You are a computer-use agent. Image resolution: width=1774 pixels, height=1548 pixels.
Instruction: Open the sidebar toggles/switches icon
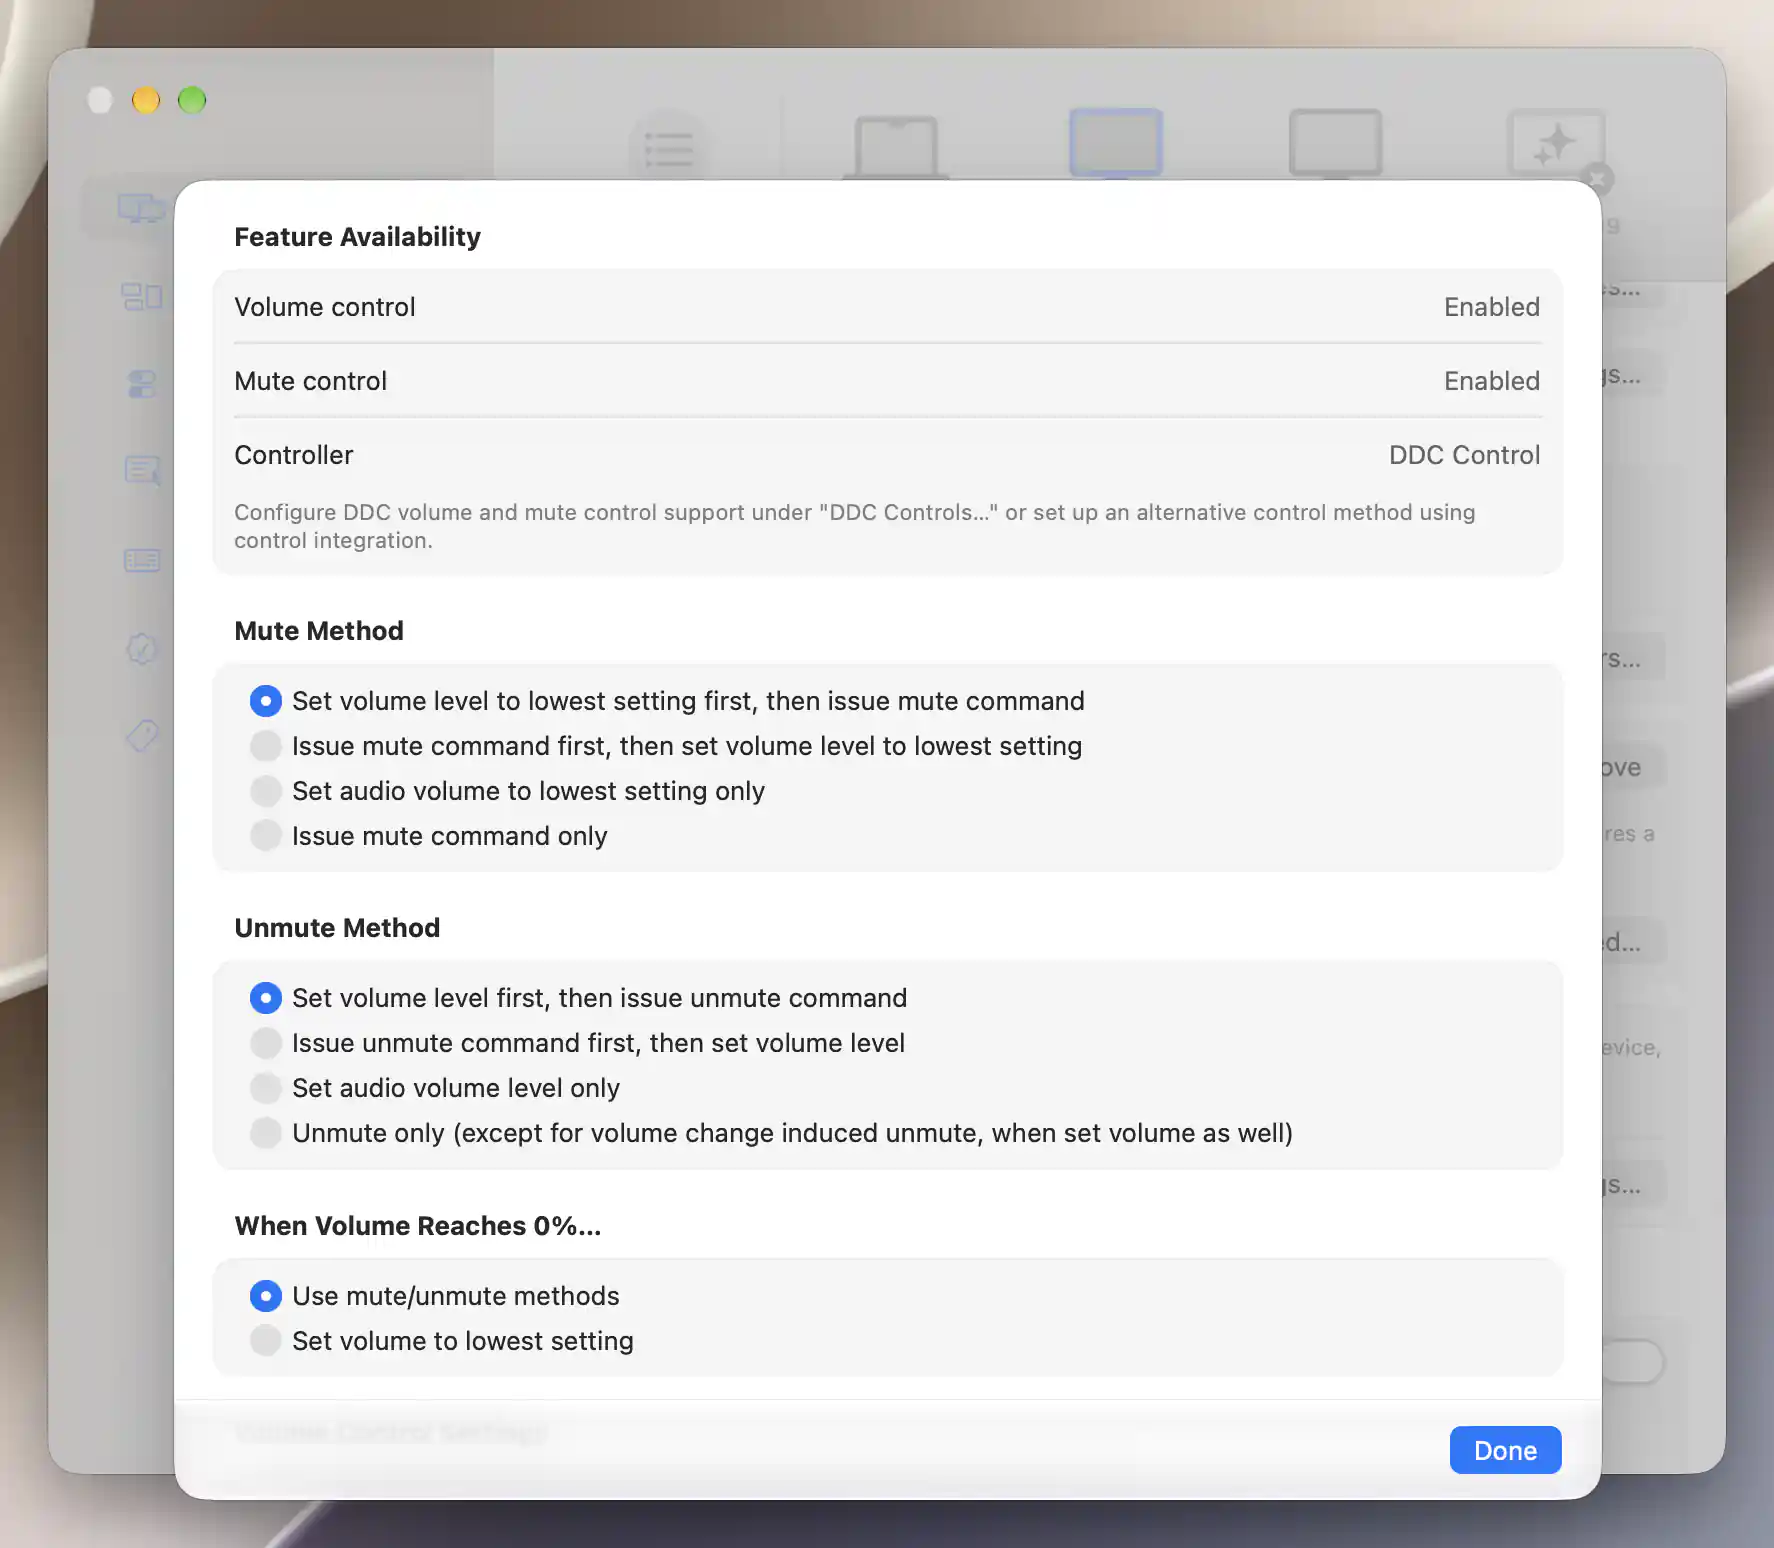(x=142, y=384)
